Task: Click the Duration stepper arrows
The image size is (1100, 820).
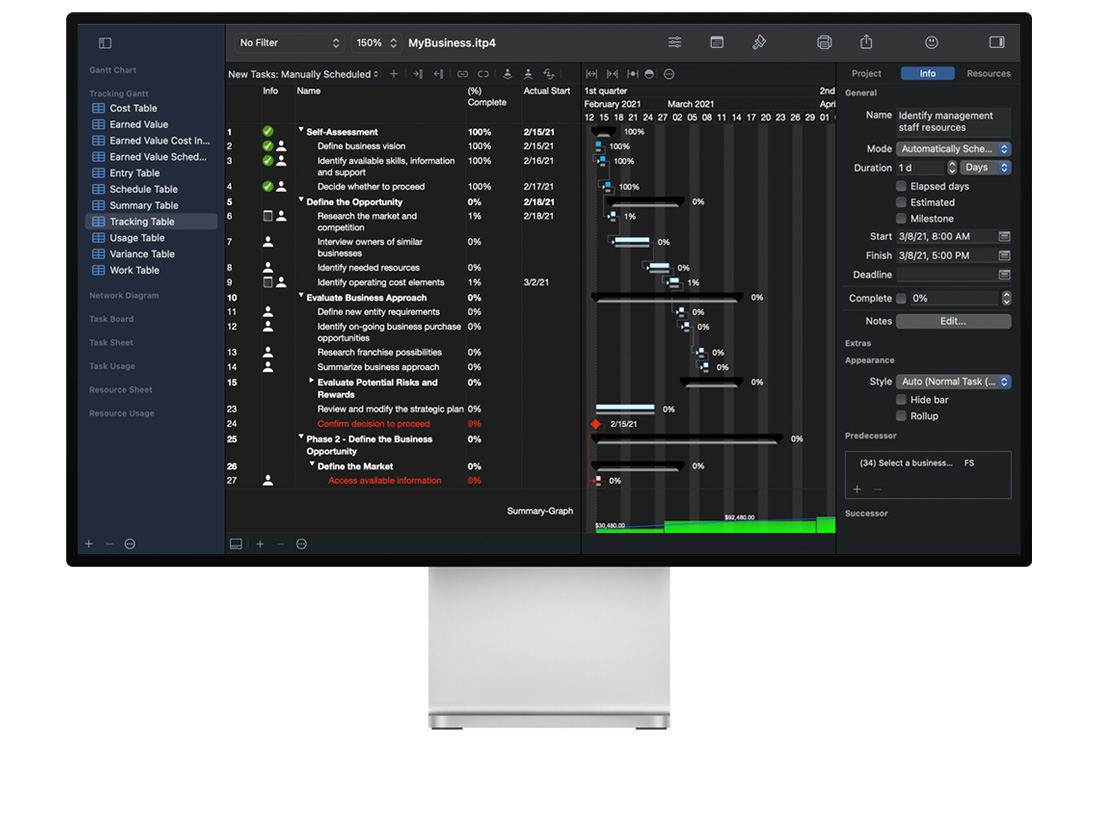Action: pos(952,168)
